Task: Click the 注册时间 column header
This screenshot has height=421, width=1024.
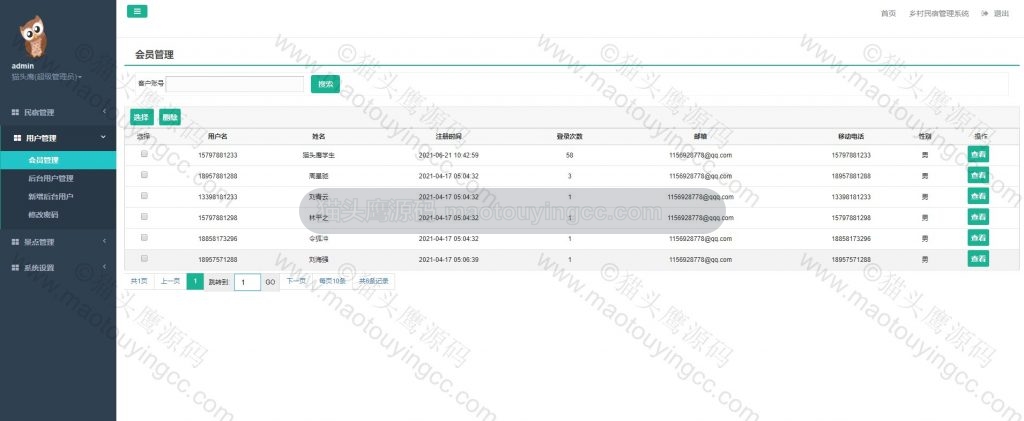Action: pos(449,136)
